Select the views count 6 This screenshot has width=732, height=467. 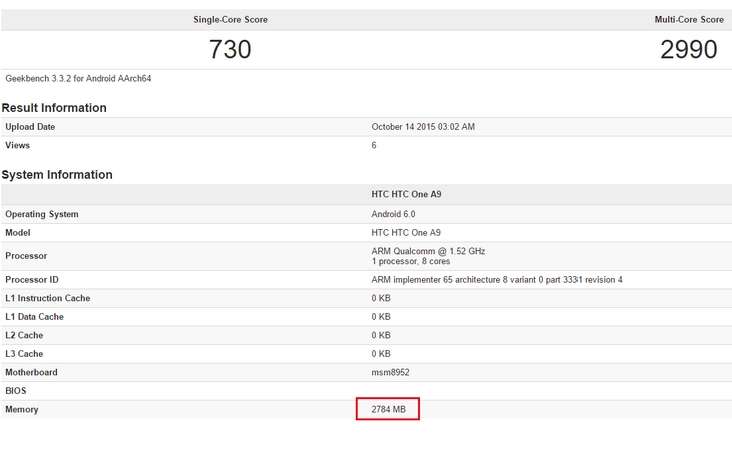pos(374,145)
